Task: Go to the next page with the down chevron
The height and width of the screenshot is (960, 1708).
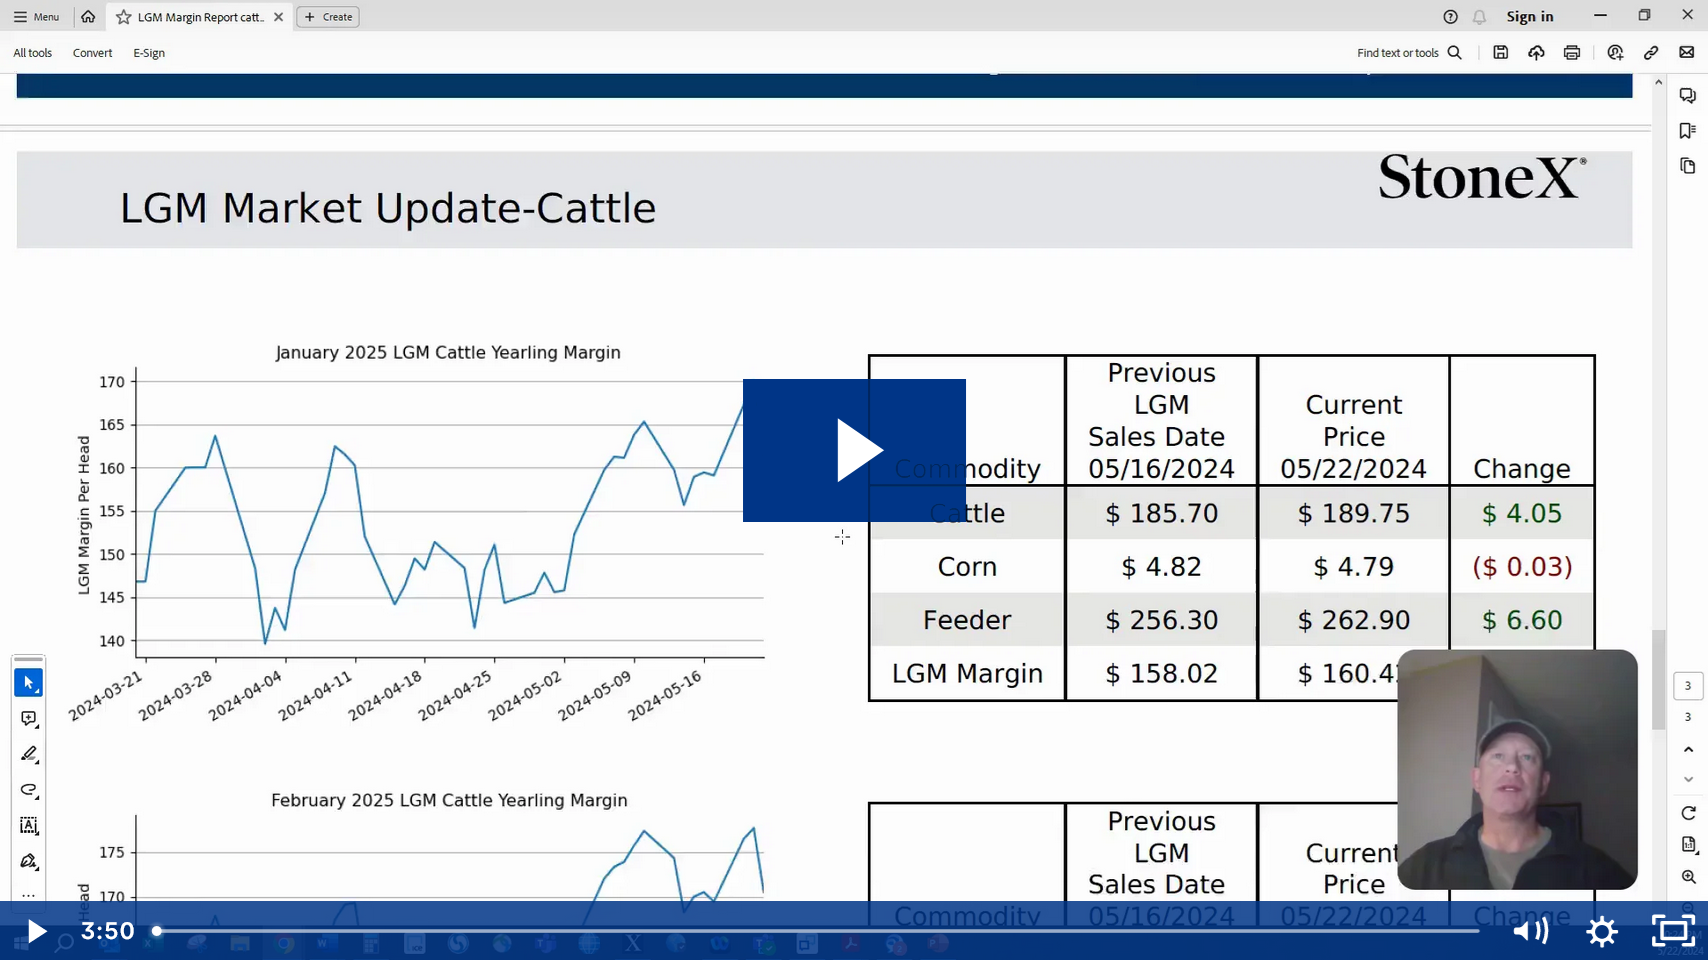Action: 1688,779
